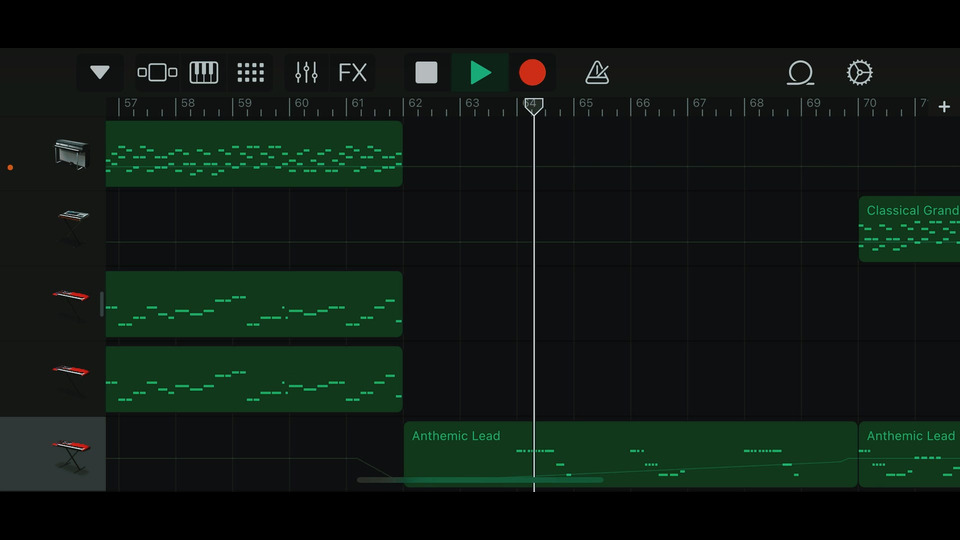Open the FX panel
The image size is (960, 540).
click(x=353, y=72)
